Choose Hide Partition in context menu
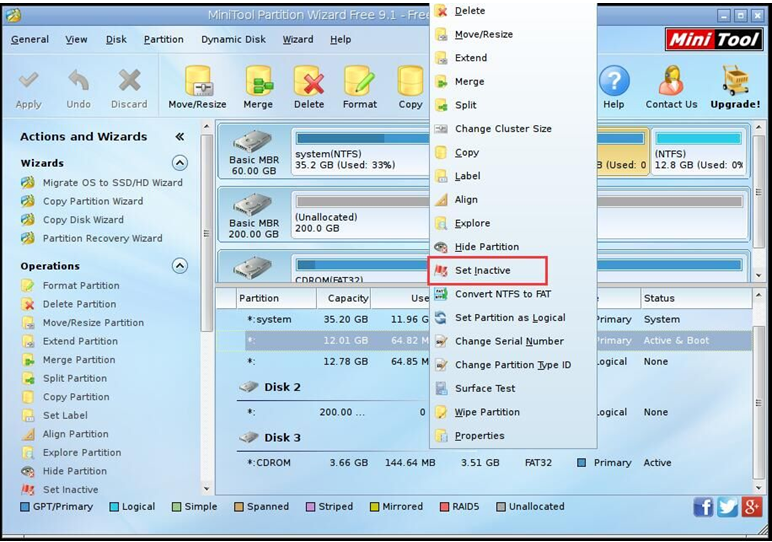772x542 pixels. coord(513,247)
